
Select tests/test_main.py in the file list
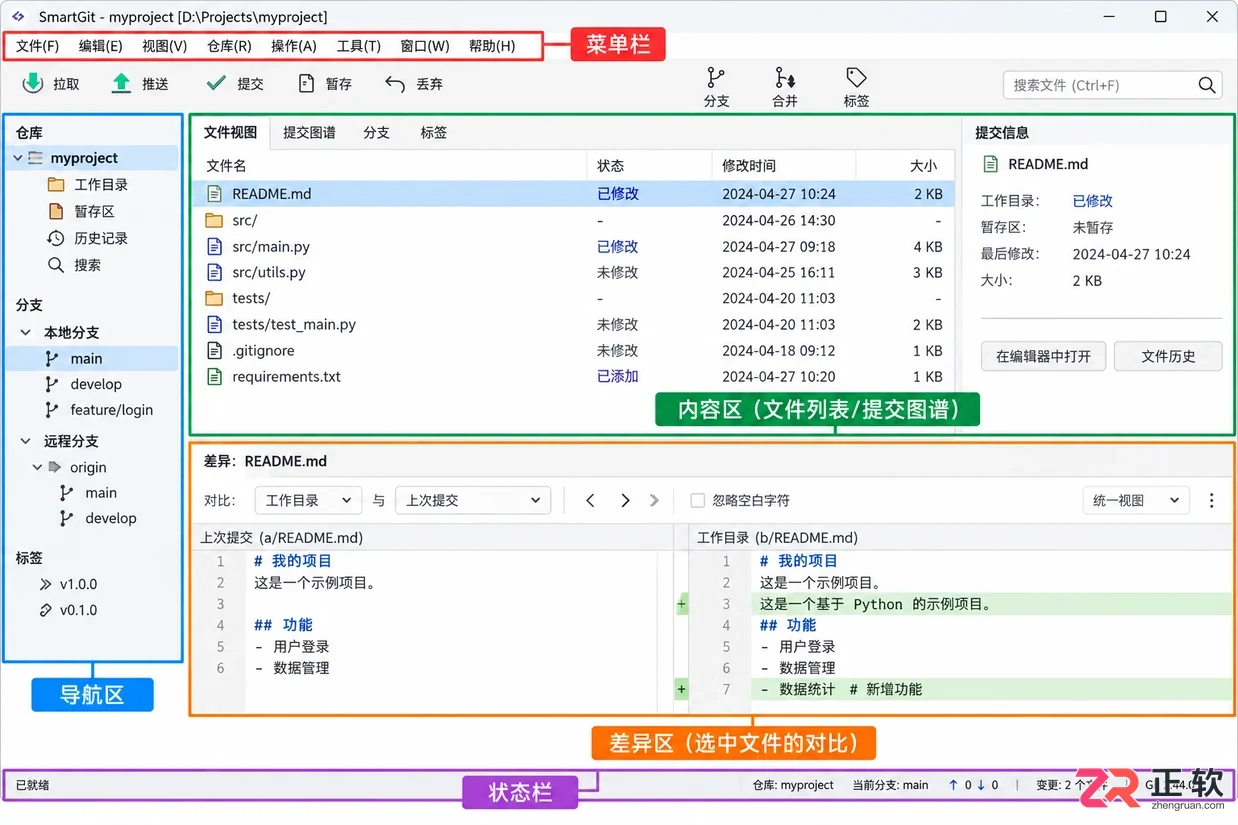pos(573,324)
